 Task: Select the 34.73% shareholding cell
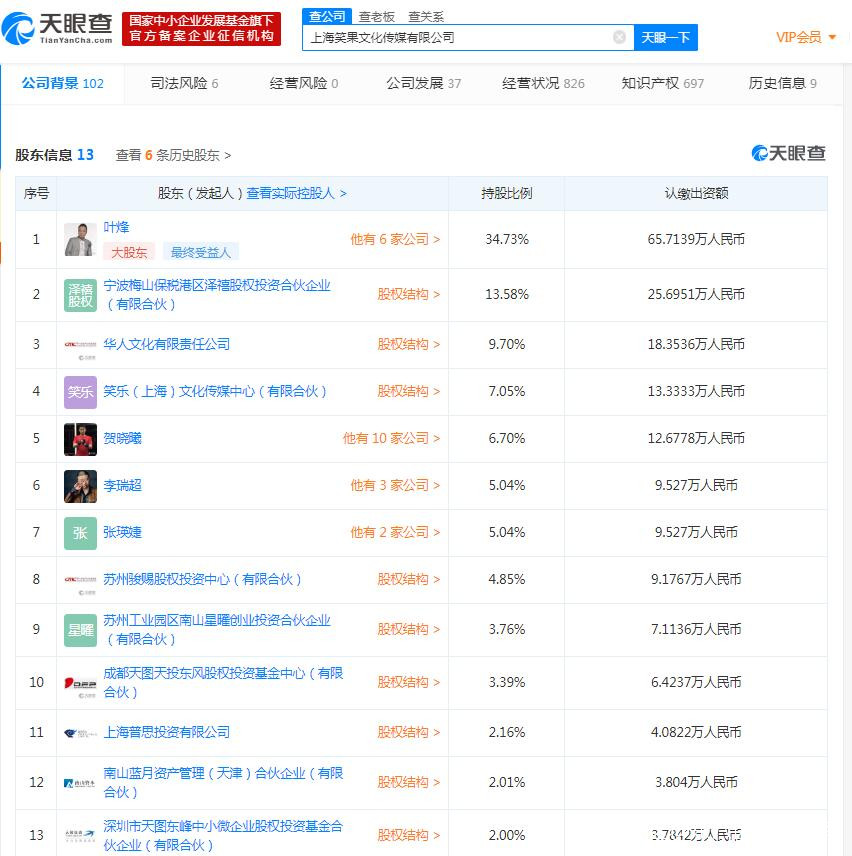(507, 239)
